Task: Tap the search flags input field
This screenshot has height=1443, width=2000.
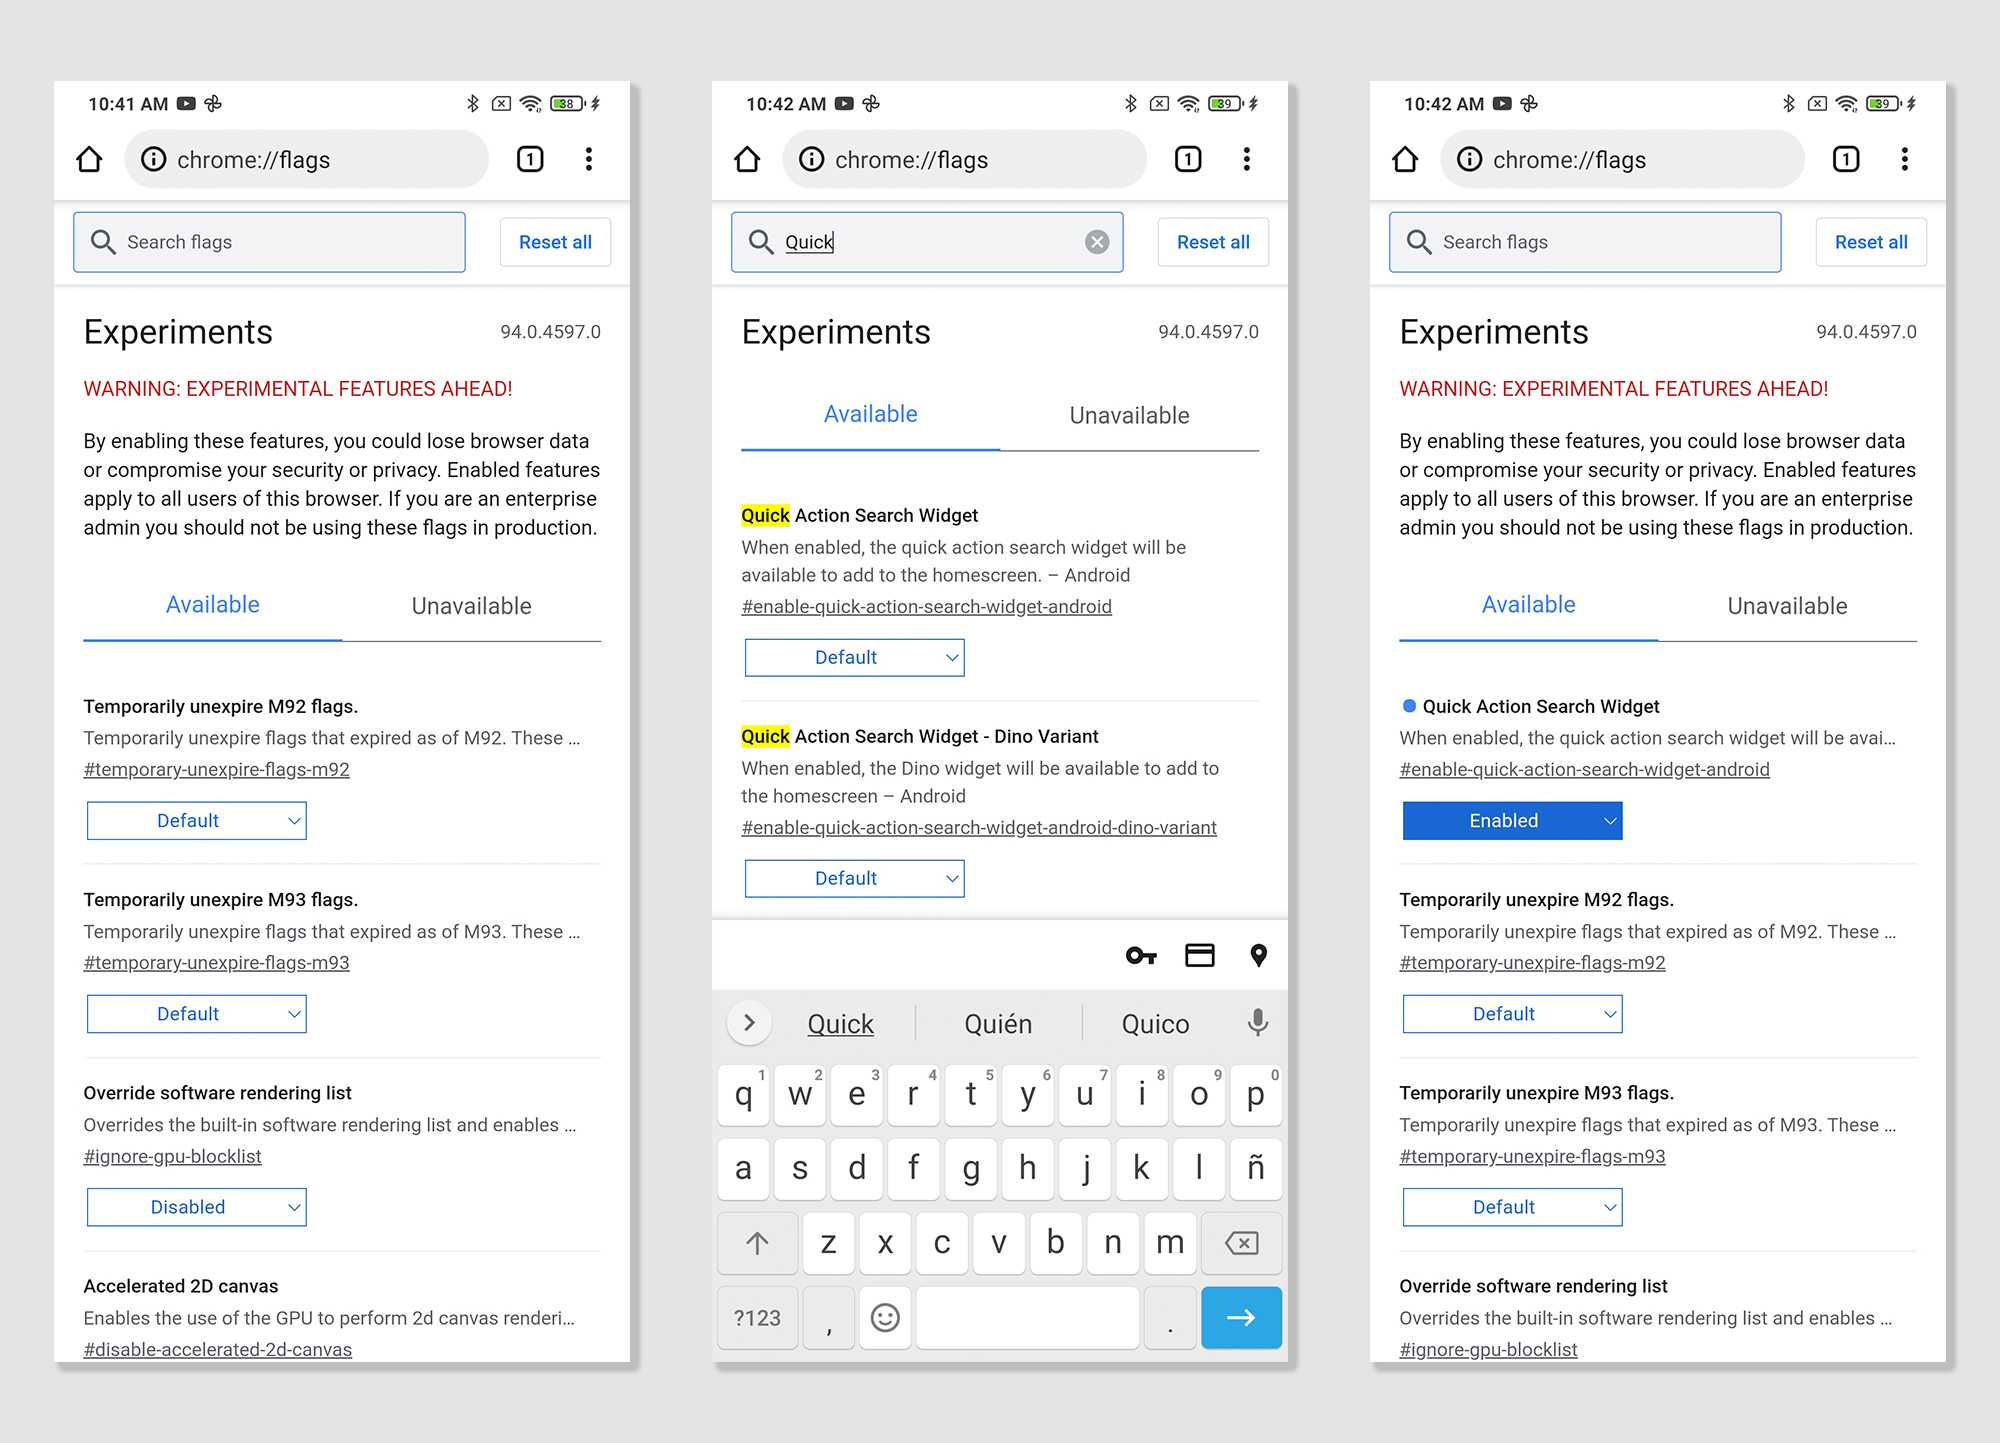Action: pos(273,241)
